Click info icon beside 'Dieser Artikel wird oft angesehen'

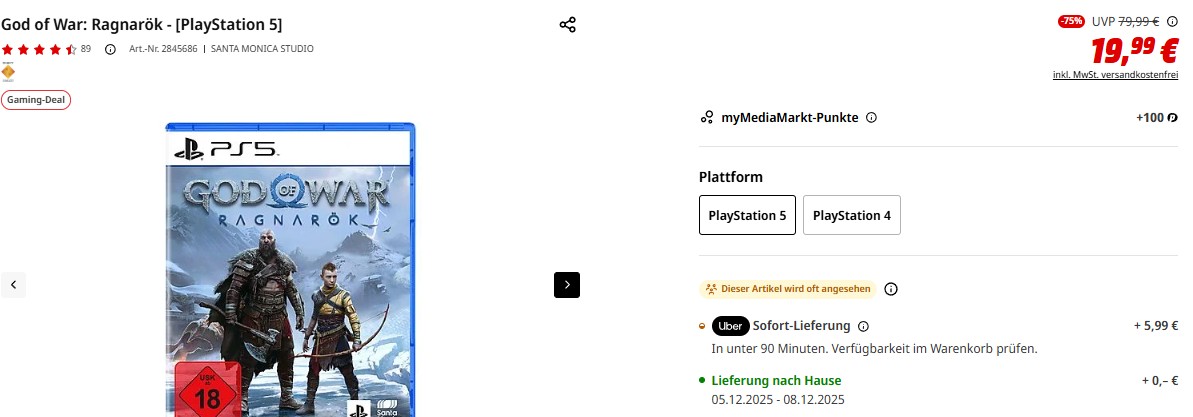891,289
